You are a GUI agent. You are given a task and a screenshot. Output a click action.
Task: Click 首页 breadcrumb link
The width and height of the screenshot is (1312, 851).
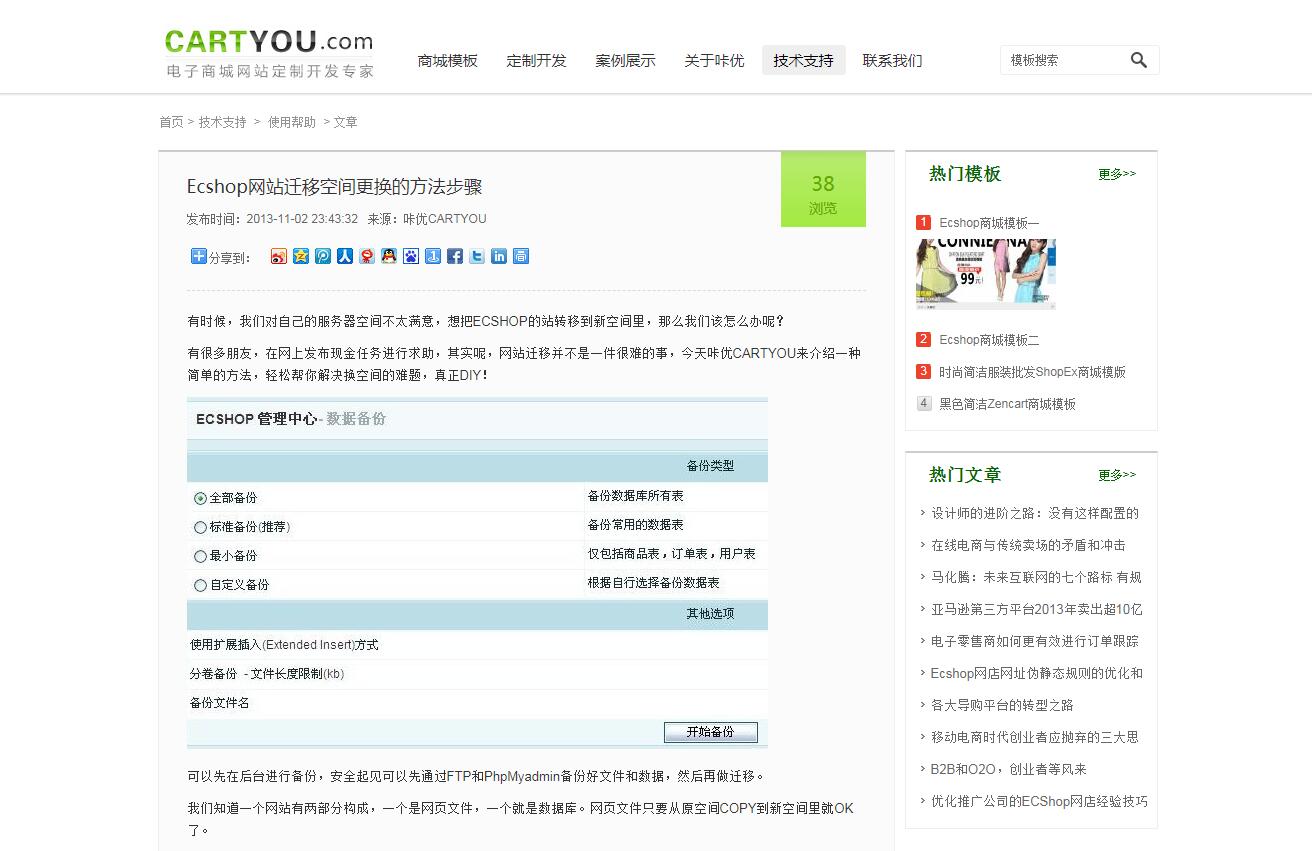click(171, 122)
